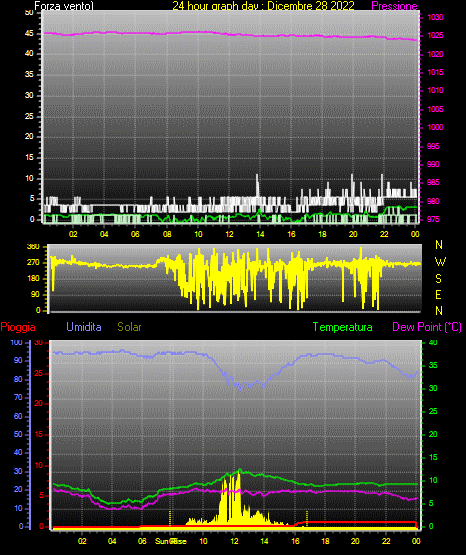Click the Solar legend label
Image resolution: width=466 pixels, height=555 pixels.
[130, 327]
